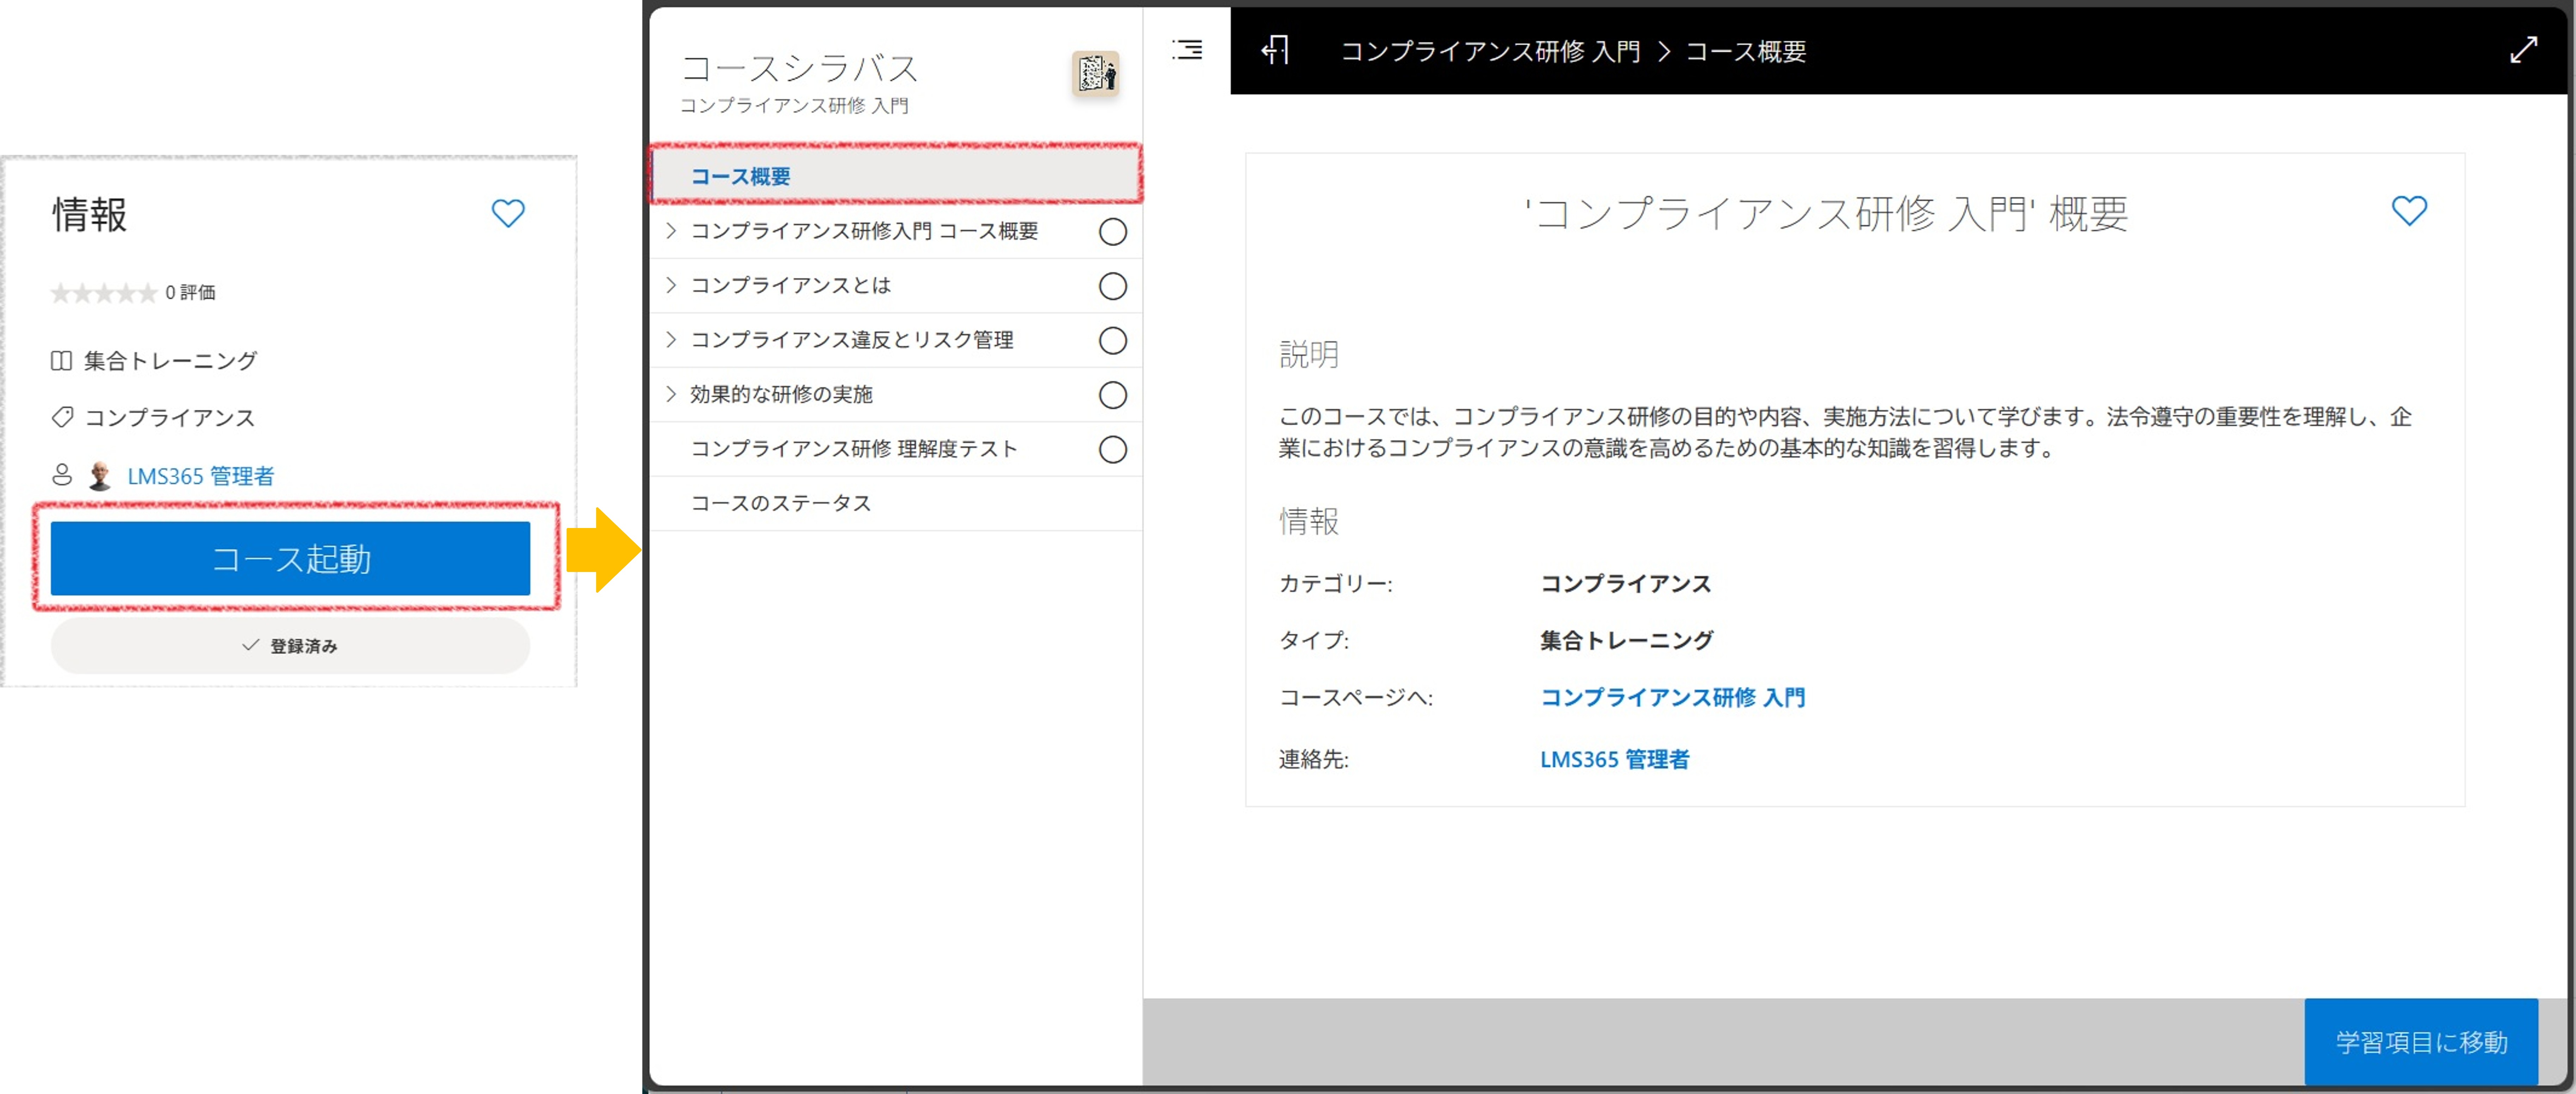The width and height of the screenshot is (2576, 1094).
Task: Expand chevron for コンプライアンス研修入門 コース概要
Action: 671,231
